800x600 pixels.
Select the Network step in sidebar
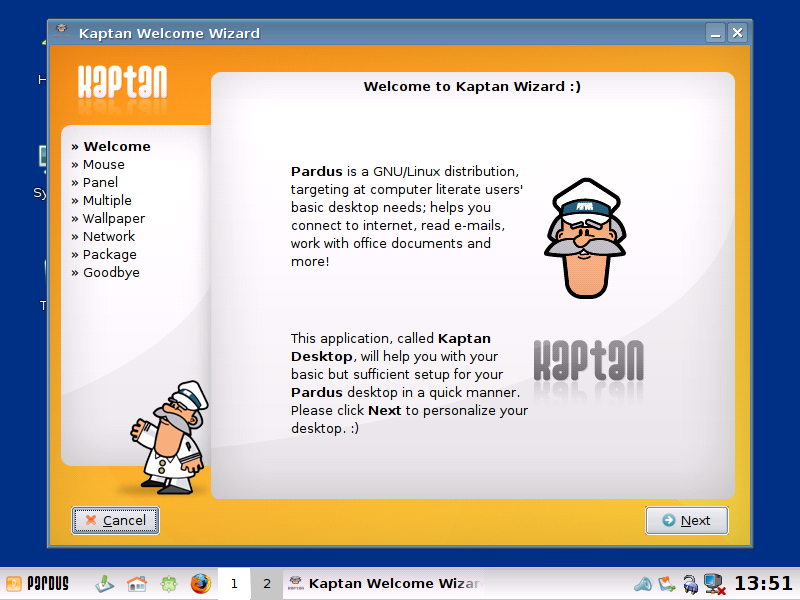(x=108, y=236)
